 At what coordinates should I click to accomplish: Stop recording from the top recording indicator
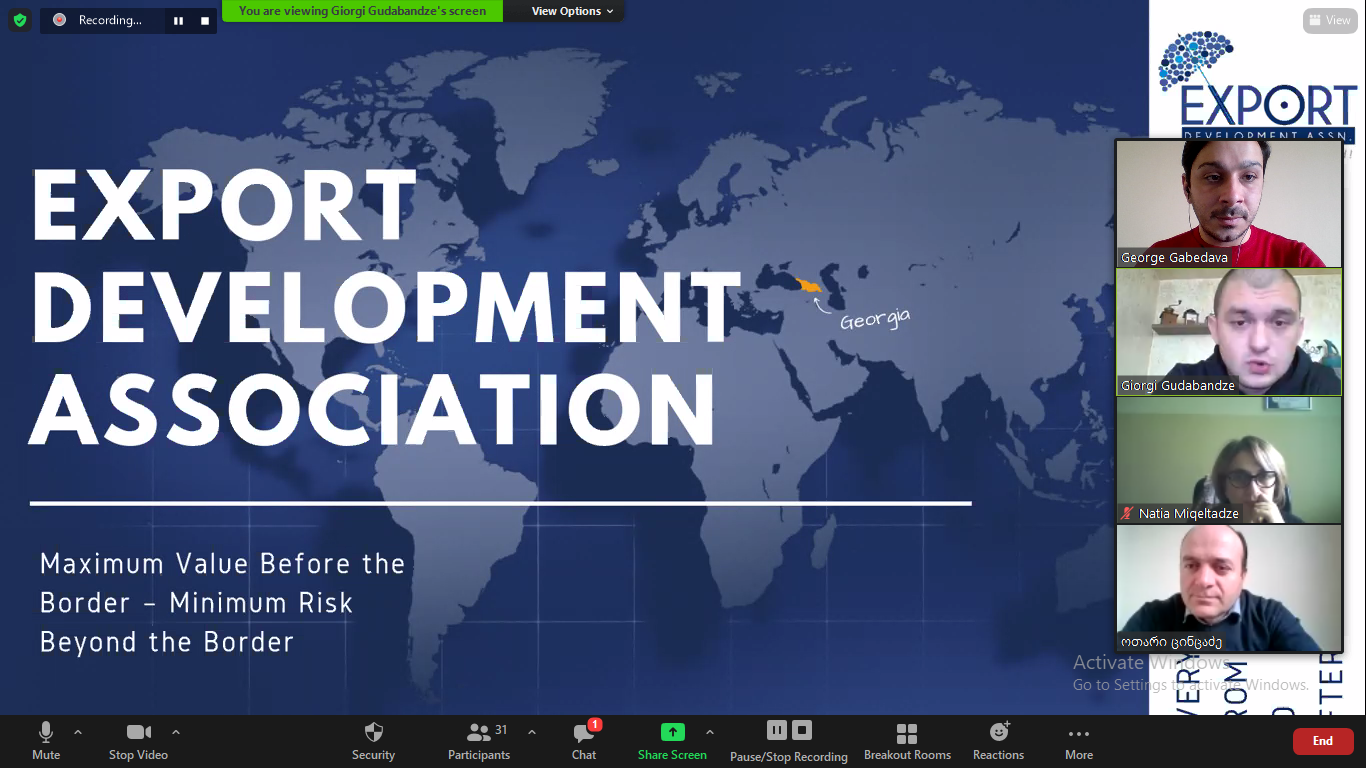[x=205, y=20]
